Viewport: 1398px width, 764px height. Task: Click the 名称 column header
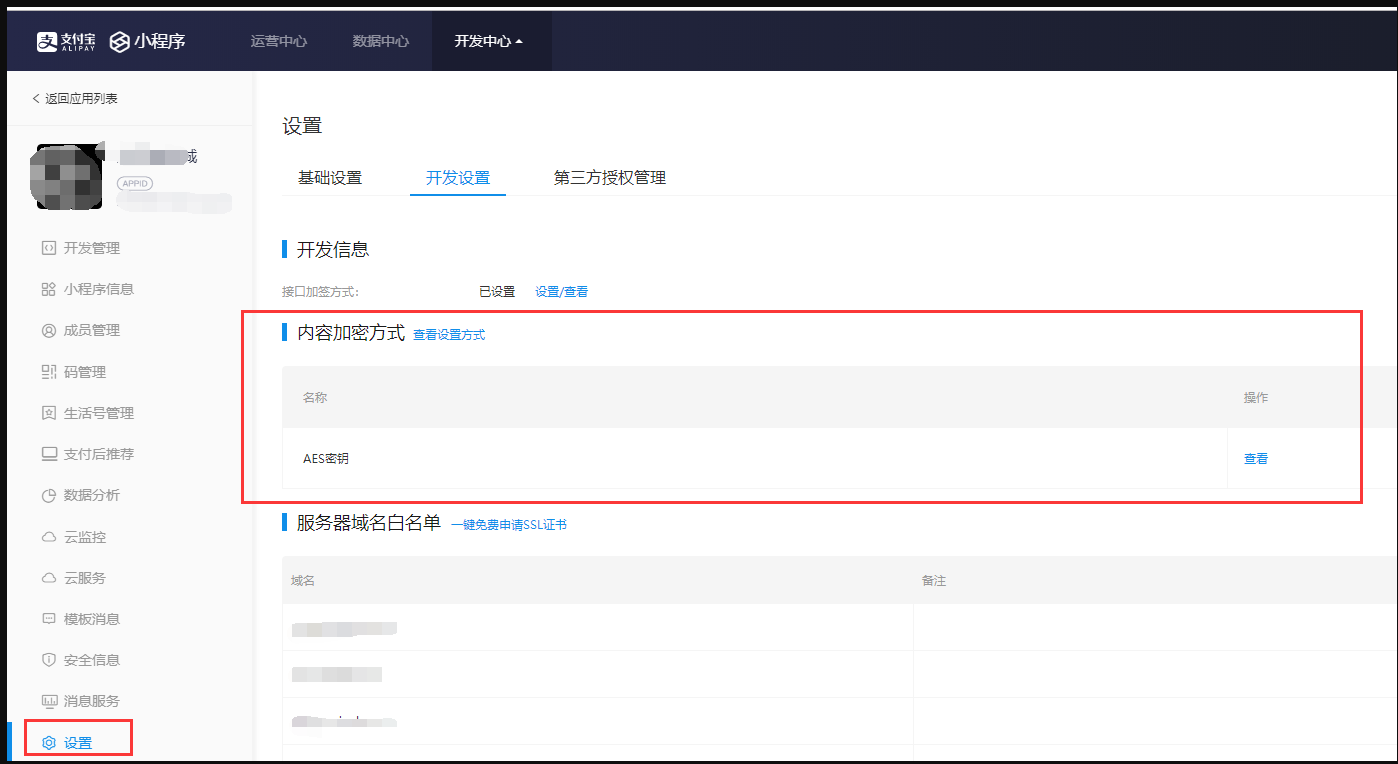point(315,397)
